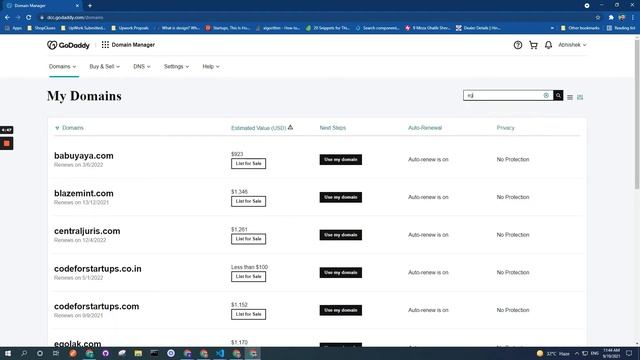
Task: Click Use my domain for babuyaya.com
Action: (340, 160)
